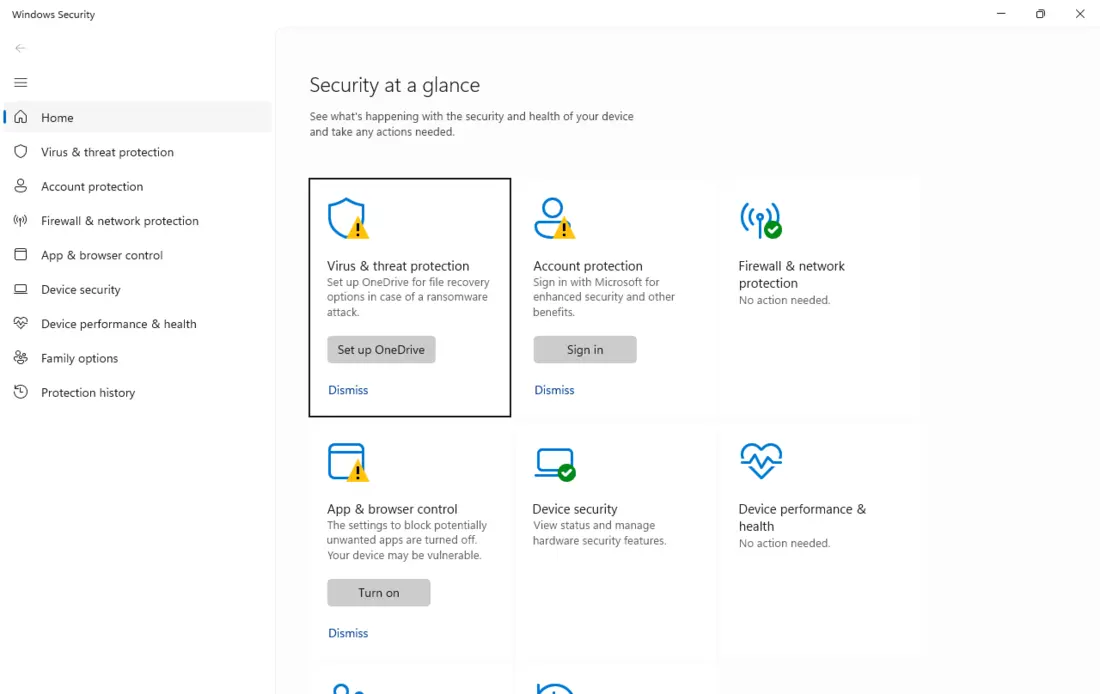Image resolution: width=1100 pixels, height=694 pixels.
Task: Click the laptop icon beside Device security in sidebar
Action: (x=21, y=289)
